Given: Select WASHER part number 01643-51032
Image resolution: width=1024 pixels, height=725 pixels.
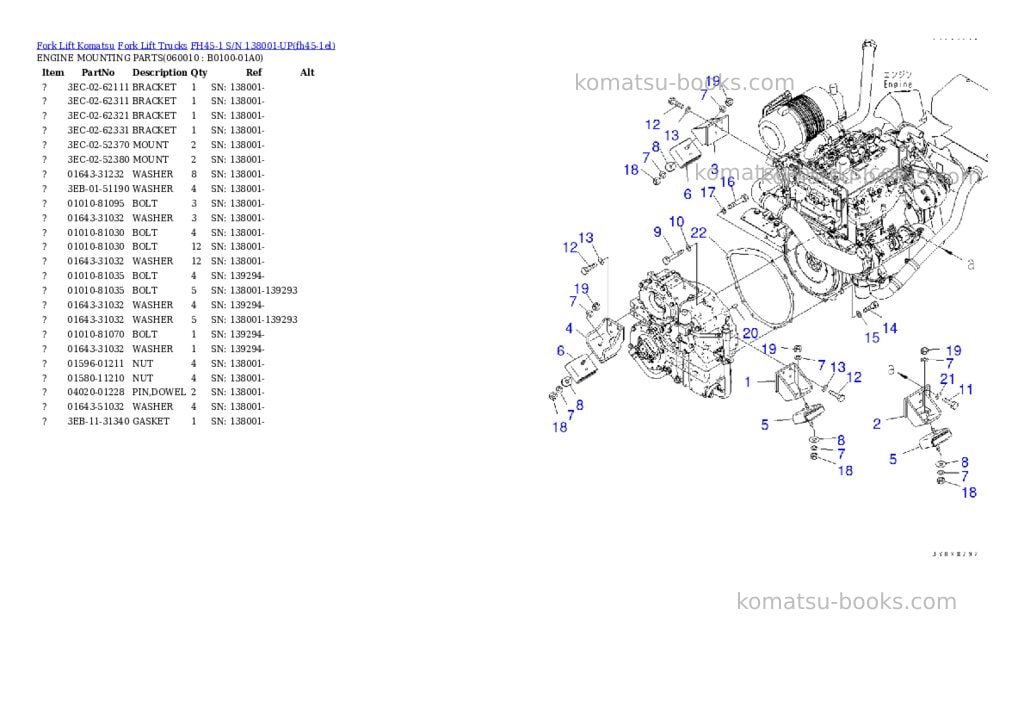Looking at the screenshot, I should (95, 407).
